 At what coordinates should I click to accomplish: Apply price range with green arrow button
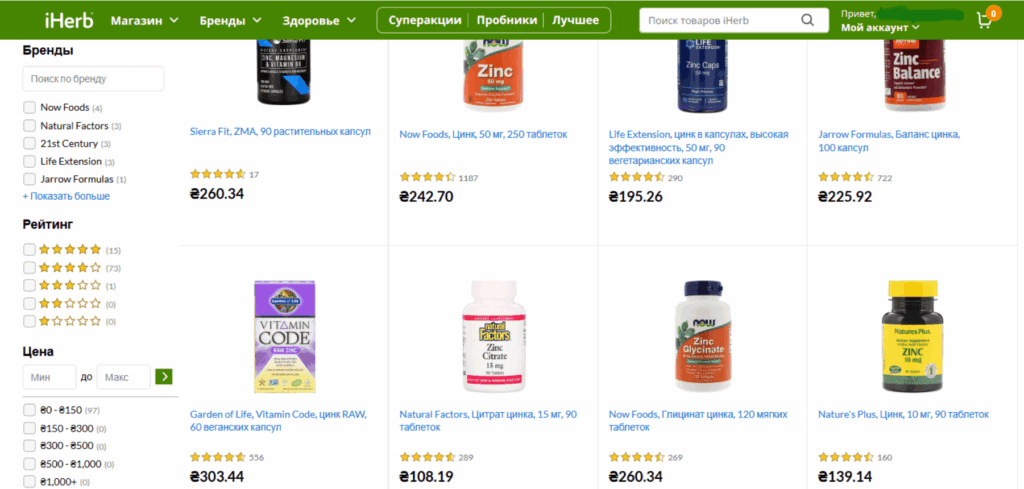tap(163, 377)
